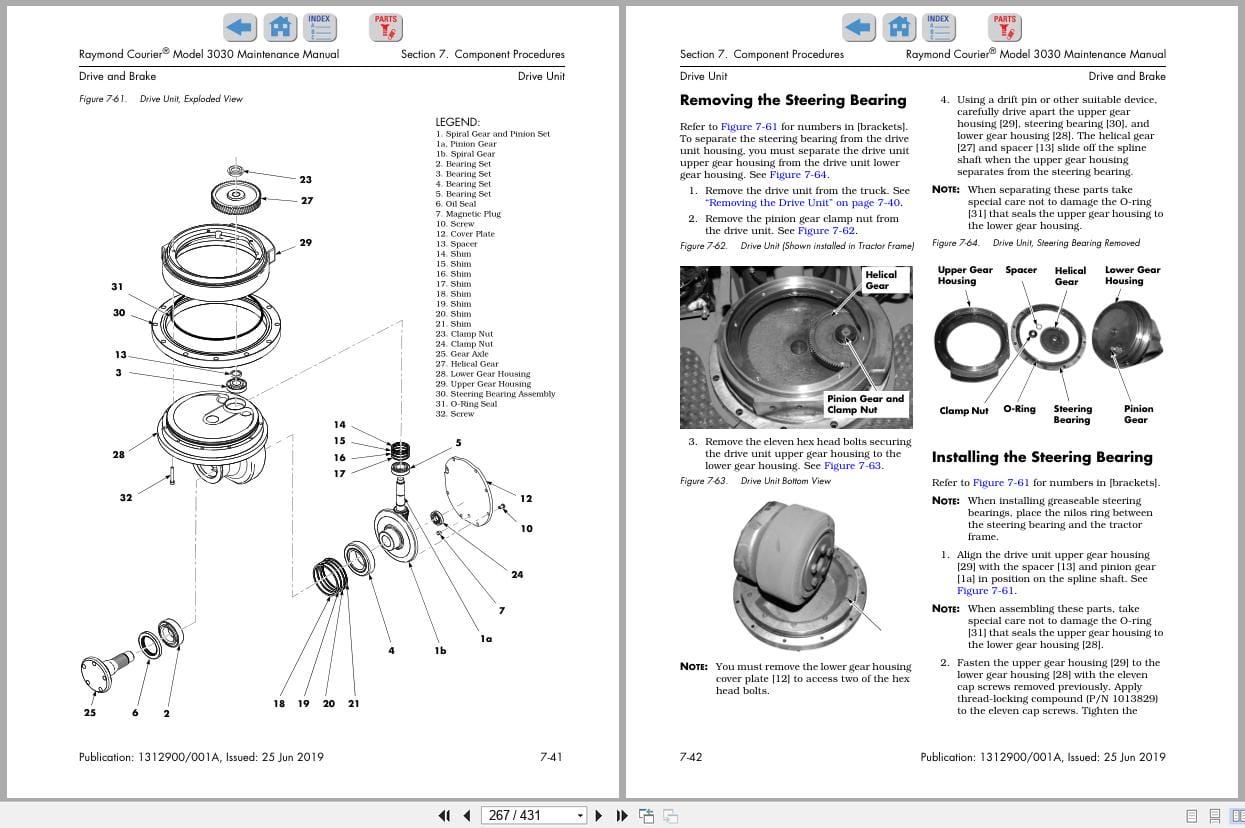Jump to the first page
The height and width of the screenshot is (828, 1245).
(x=445, y=815)
